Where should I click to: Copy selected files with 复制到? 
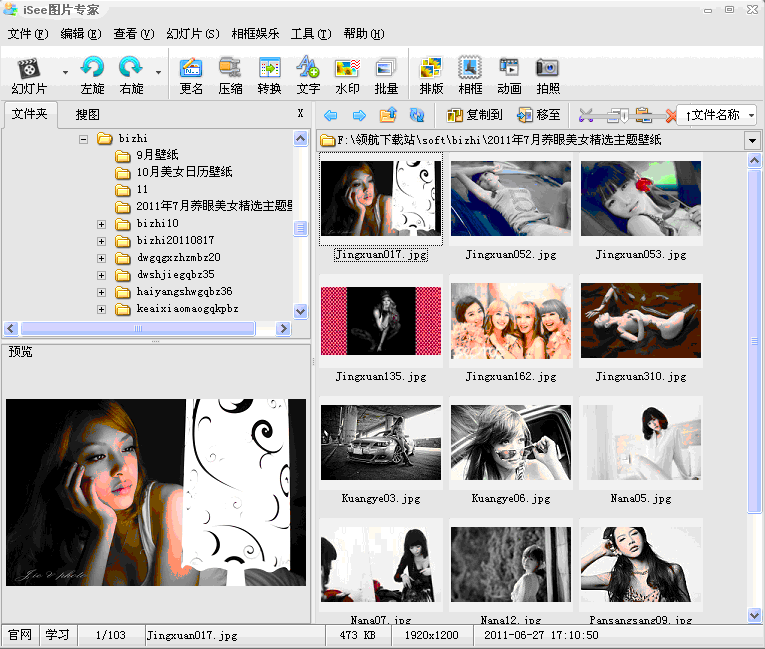(x=474, y=115)
